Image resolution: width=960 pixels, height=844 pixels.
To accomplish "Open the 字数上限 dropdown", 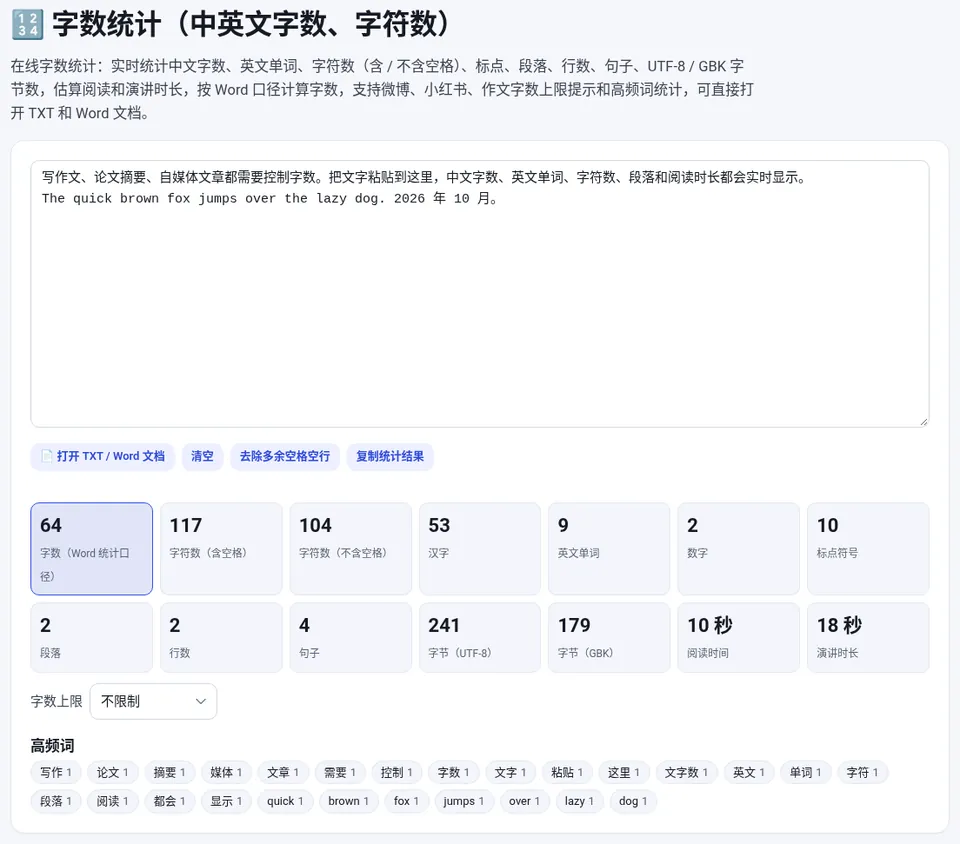I will 153,701.
